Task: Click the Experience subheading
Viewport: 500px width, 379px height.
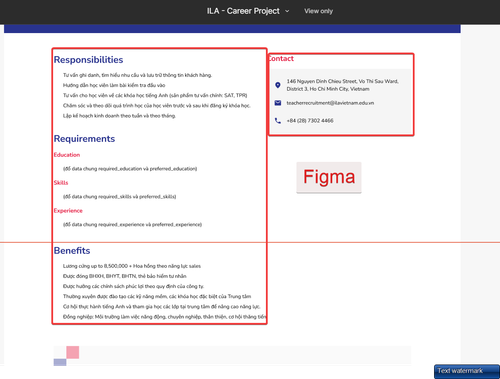Action: pos(68,211)
